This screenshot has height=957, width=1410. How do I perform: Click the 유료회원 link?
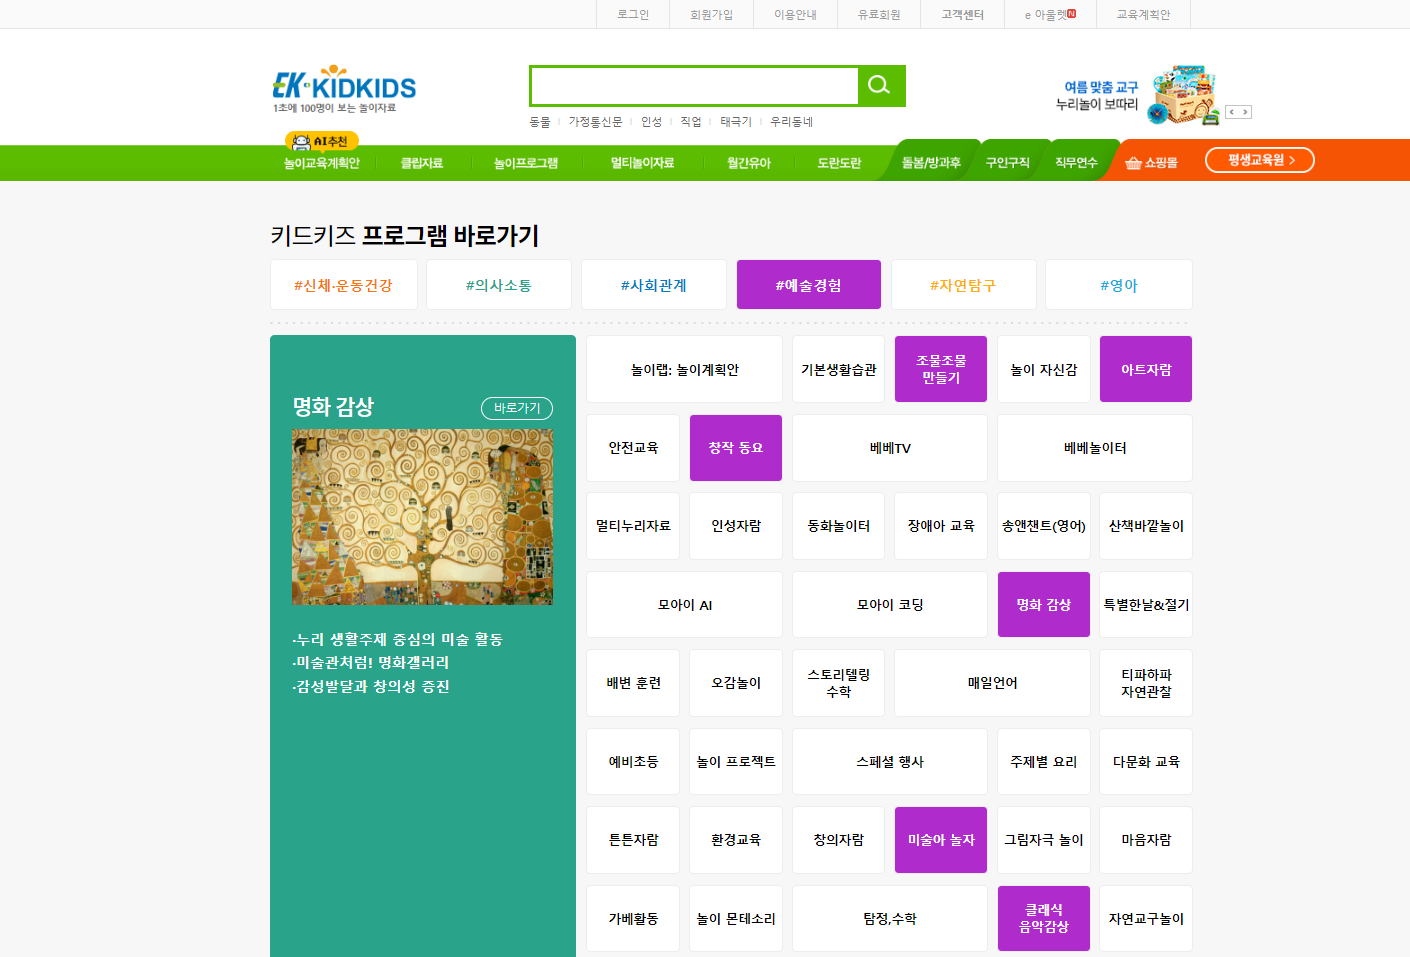879,14
